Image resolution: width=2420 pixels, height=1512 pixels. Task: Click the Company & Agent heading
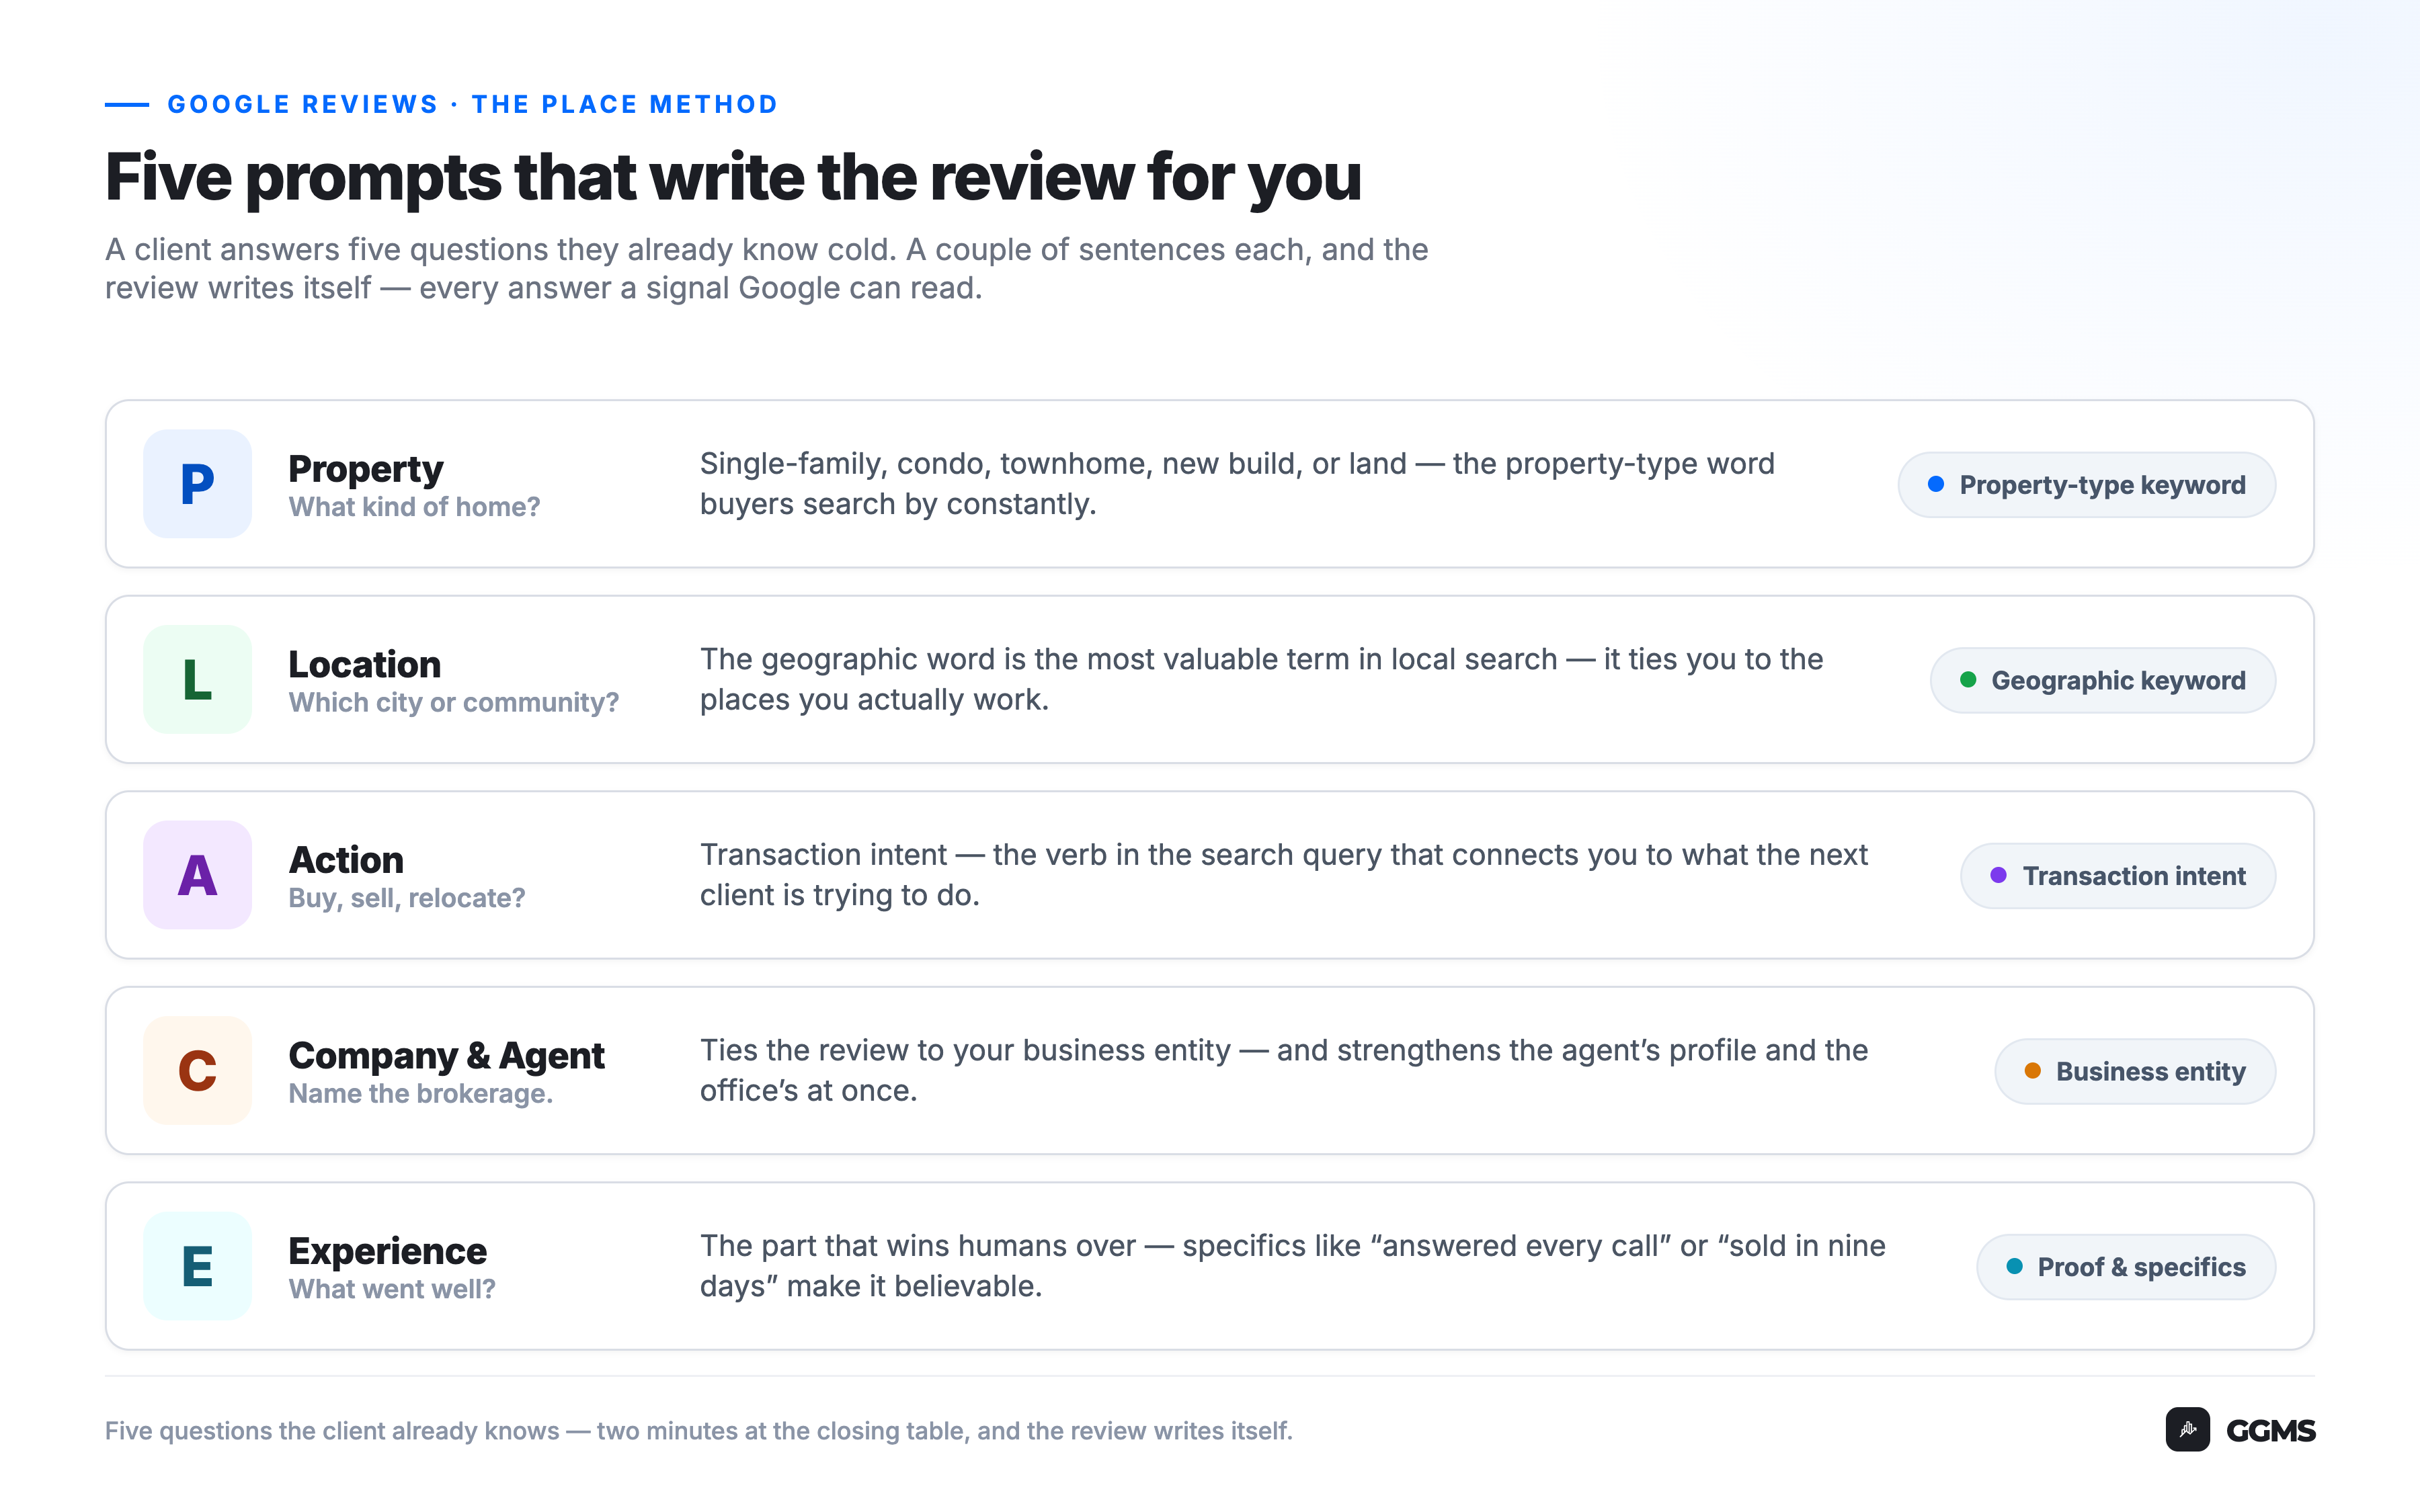(446, 1055)
